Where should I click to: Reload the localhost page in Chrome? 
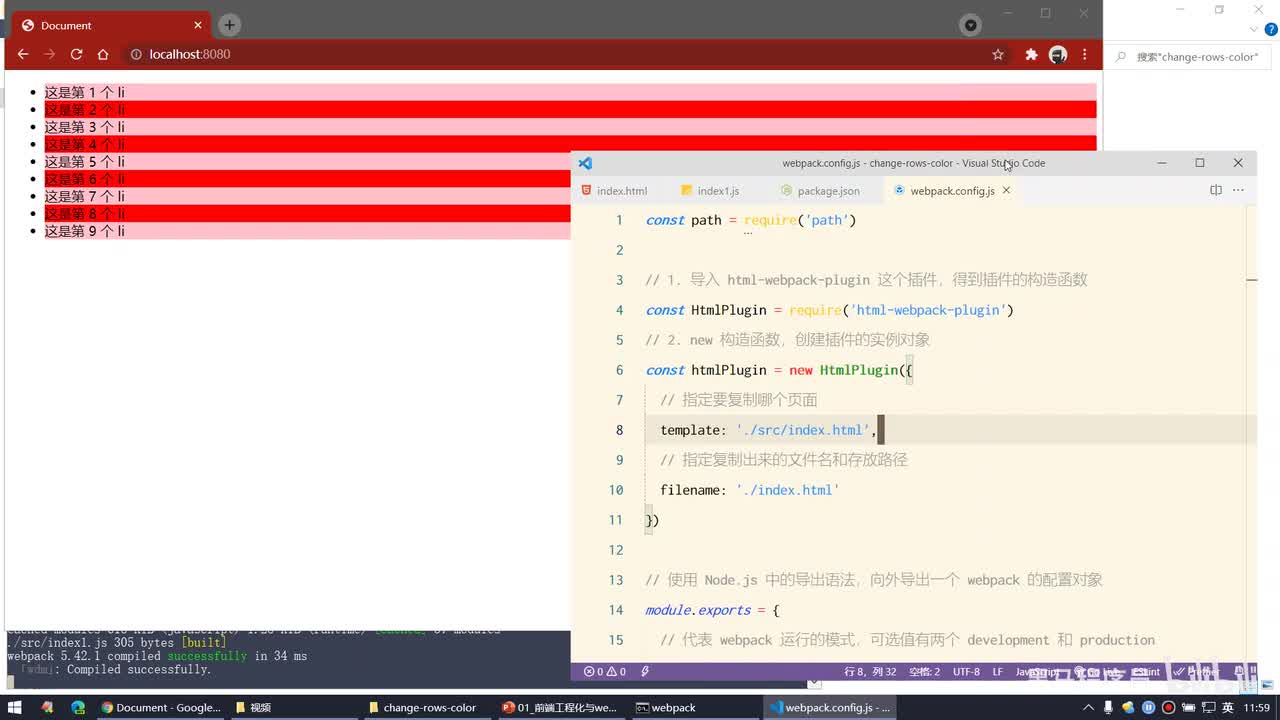[x=76, y=54]
